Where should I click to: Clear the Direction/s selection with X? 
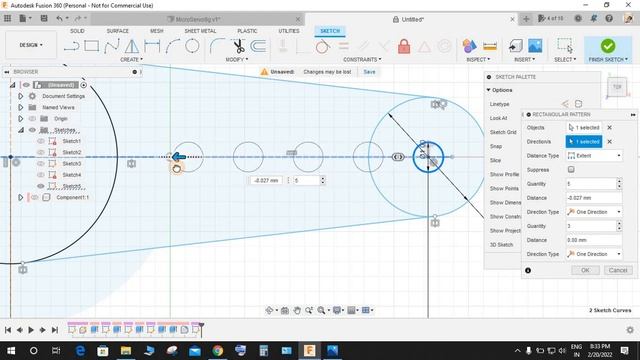point(609,142)
